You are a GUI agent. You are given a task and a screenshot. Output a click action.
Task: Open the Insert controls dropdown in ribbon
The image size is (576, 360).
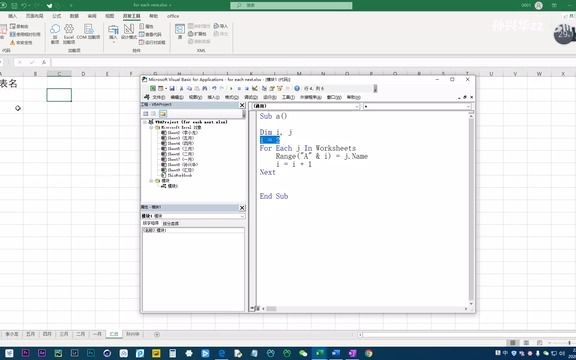point(113,32)
